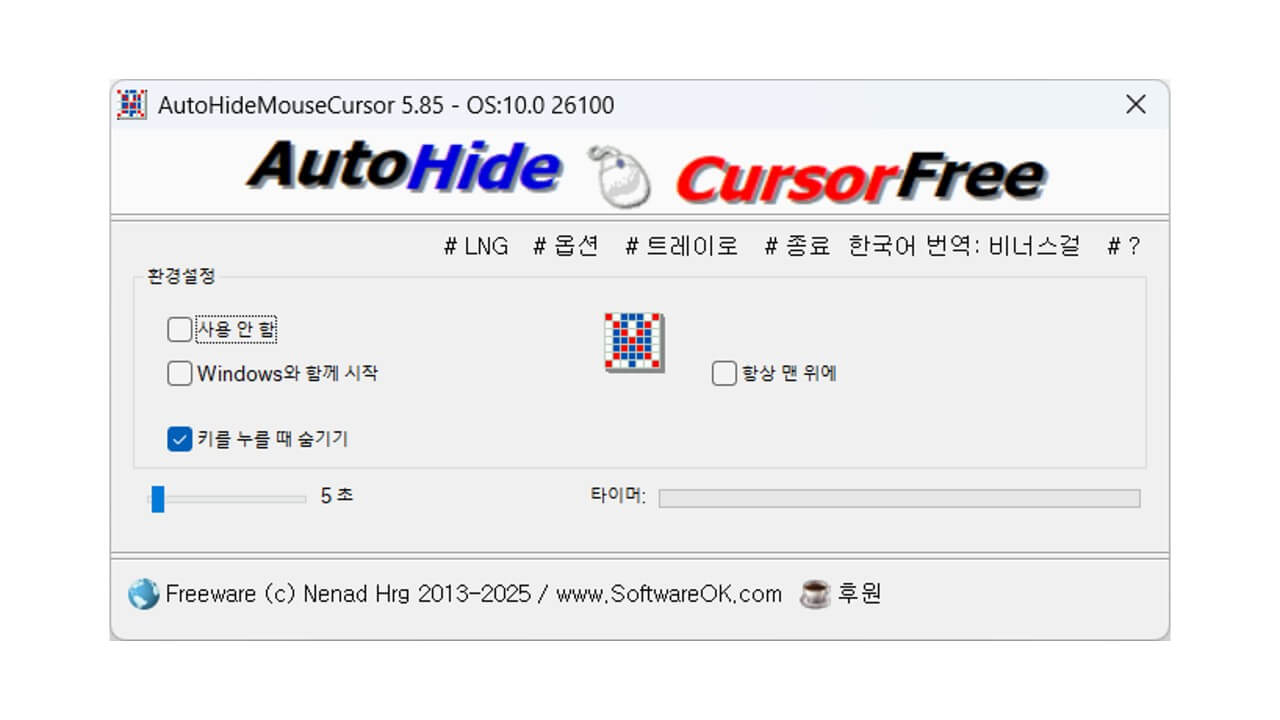Click the CursorFree banner logo text
Image resolution: width=1280 pixels, height=720 pixels.
coord(860,177)
